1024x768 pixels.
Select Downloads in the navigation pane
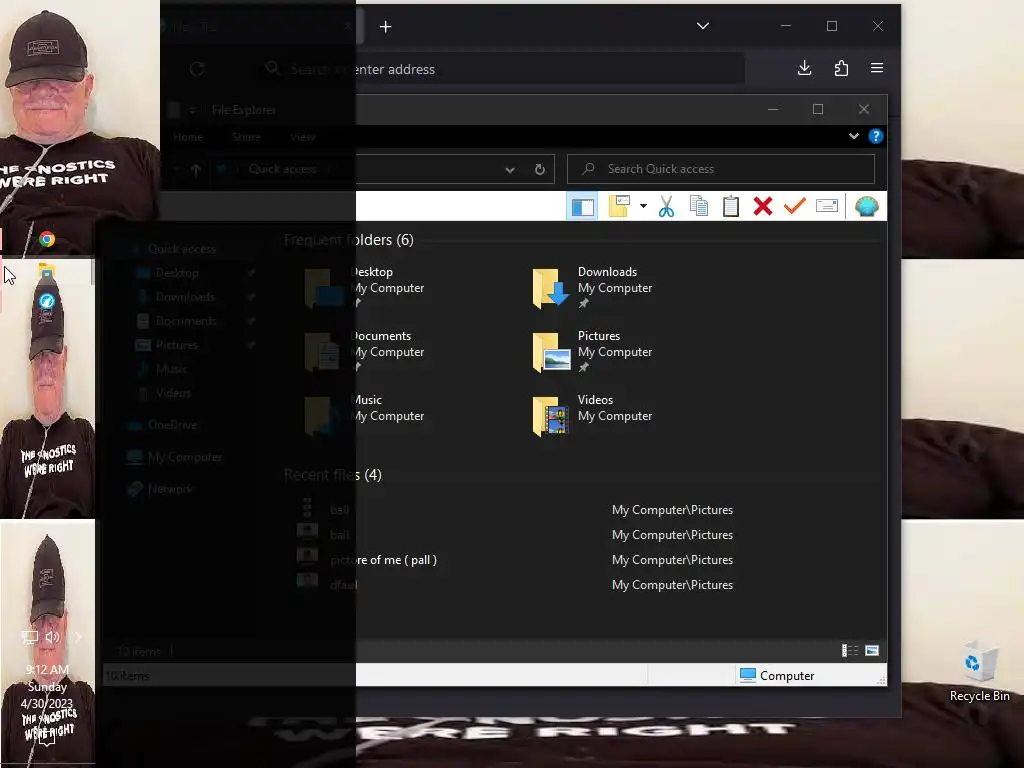pos(185,297)
